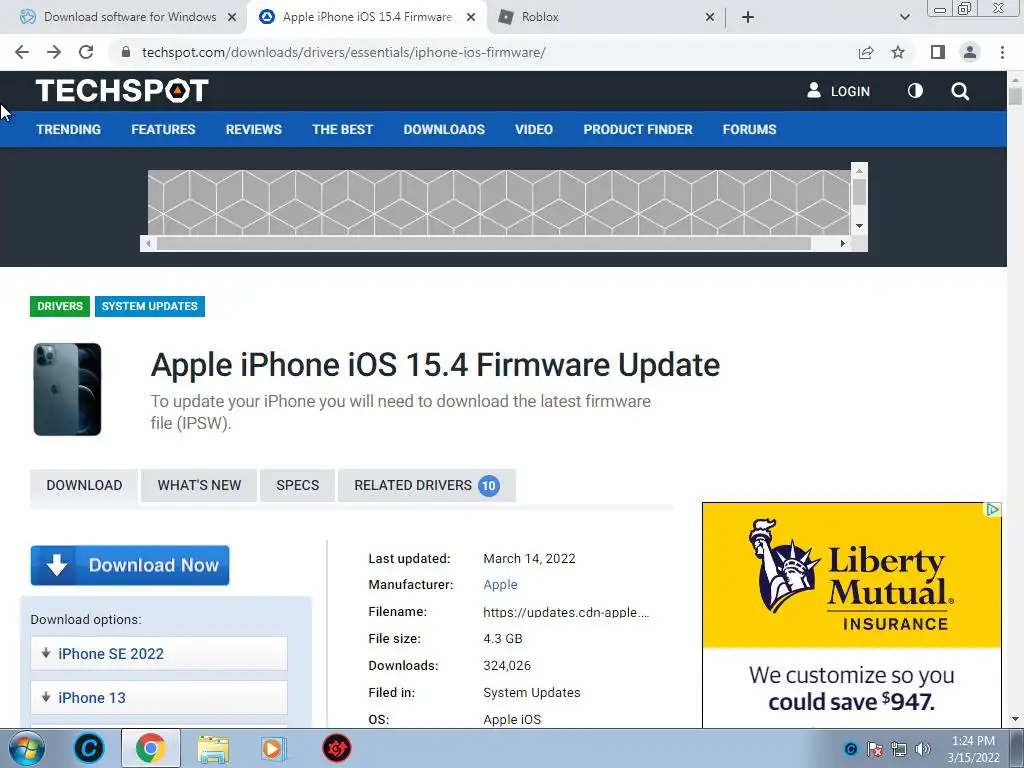Screen dimensions: 1024x768
Task: Click the address bar URL
Action: [344, 52]
